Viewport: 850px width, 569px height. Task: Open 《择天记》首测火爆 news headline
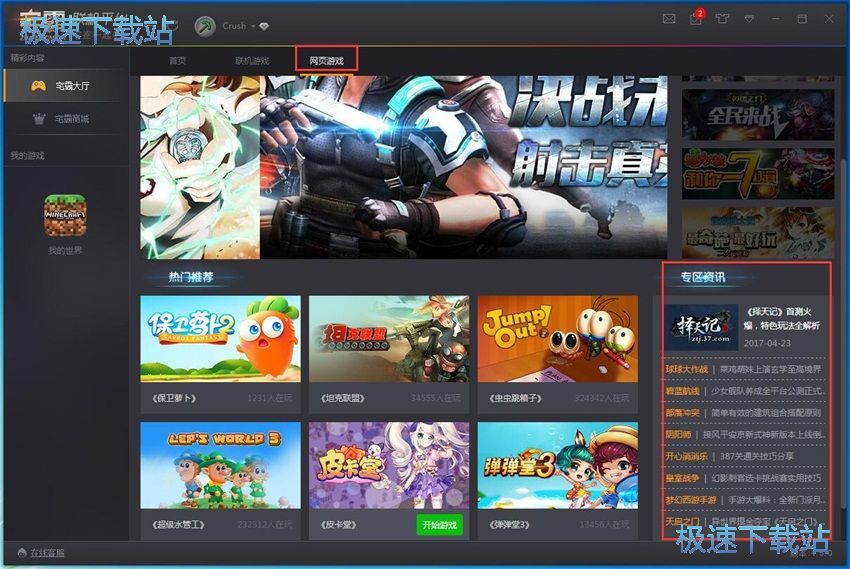pos(782,319)
